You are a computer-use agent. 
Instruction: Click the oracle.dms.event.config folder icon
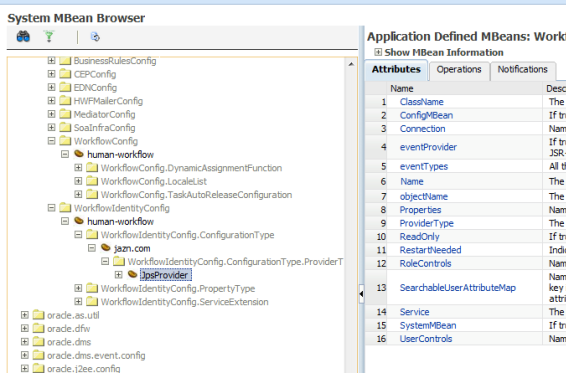click(x=38, y=355)
